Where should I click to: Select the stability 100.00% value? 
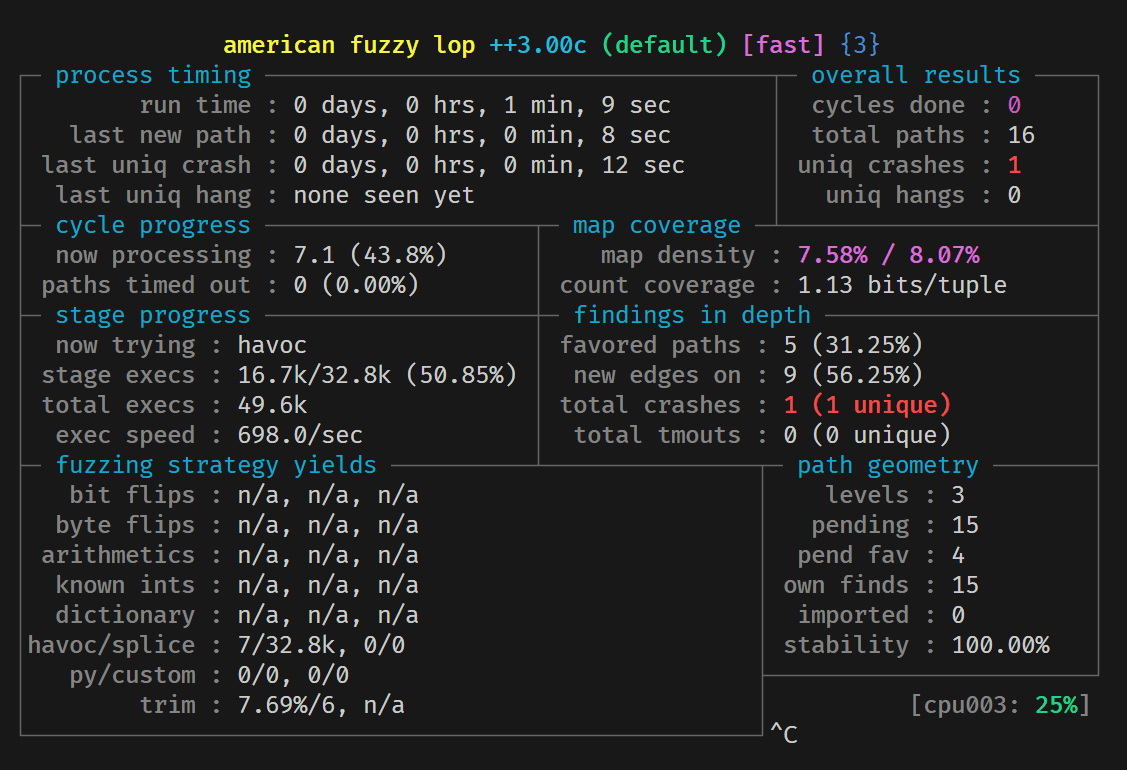pyautogui.click(x=1000, y=645)
